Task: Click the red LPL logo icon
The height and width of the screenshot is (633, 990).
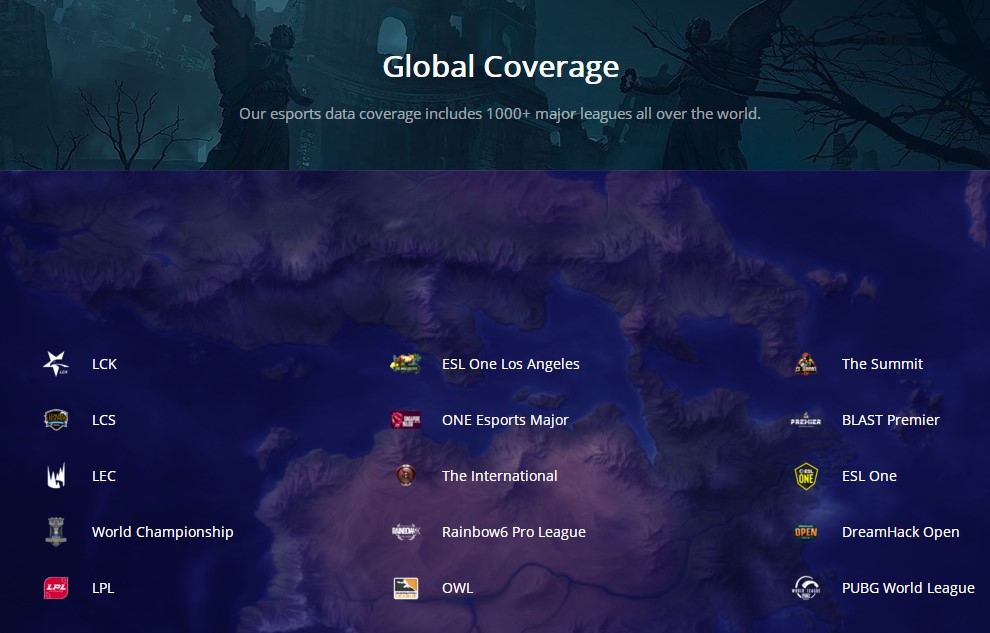Action: (56, 588)
